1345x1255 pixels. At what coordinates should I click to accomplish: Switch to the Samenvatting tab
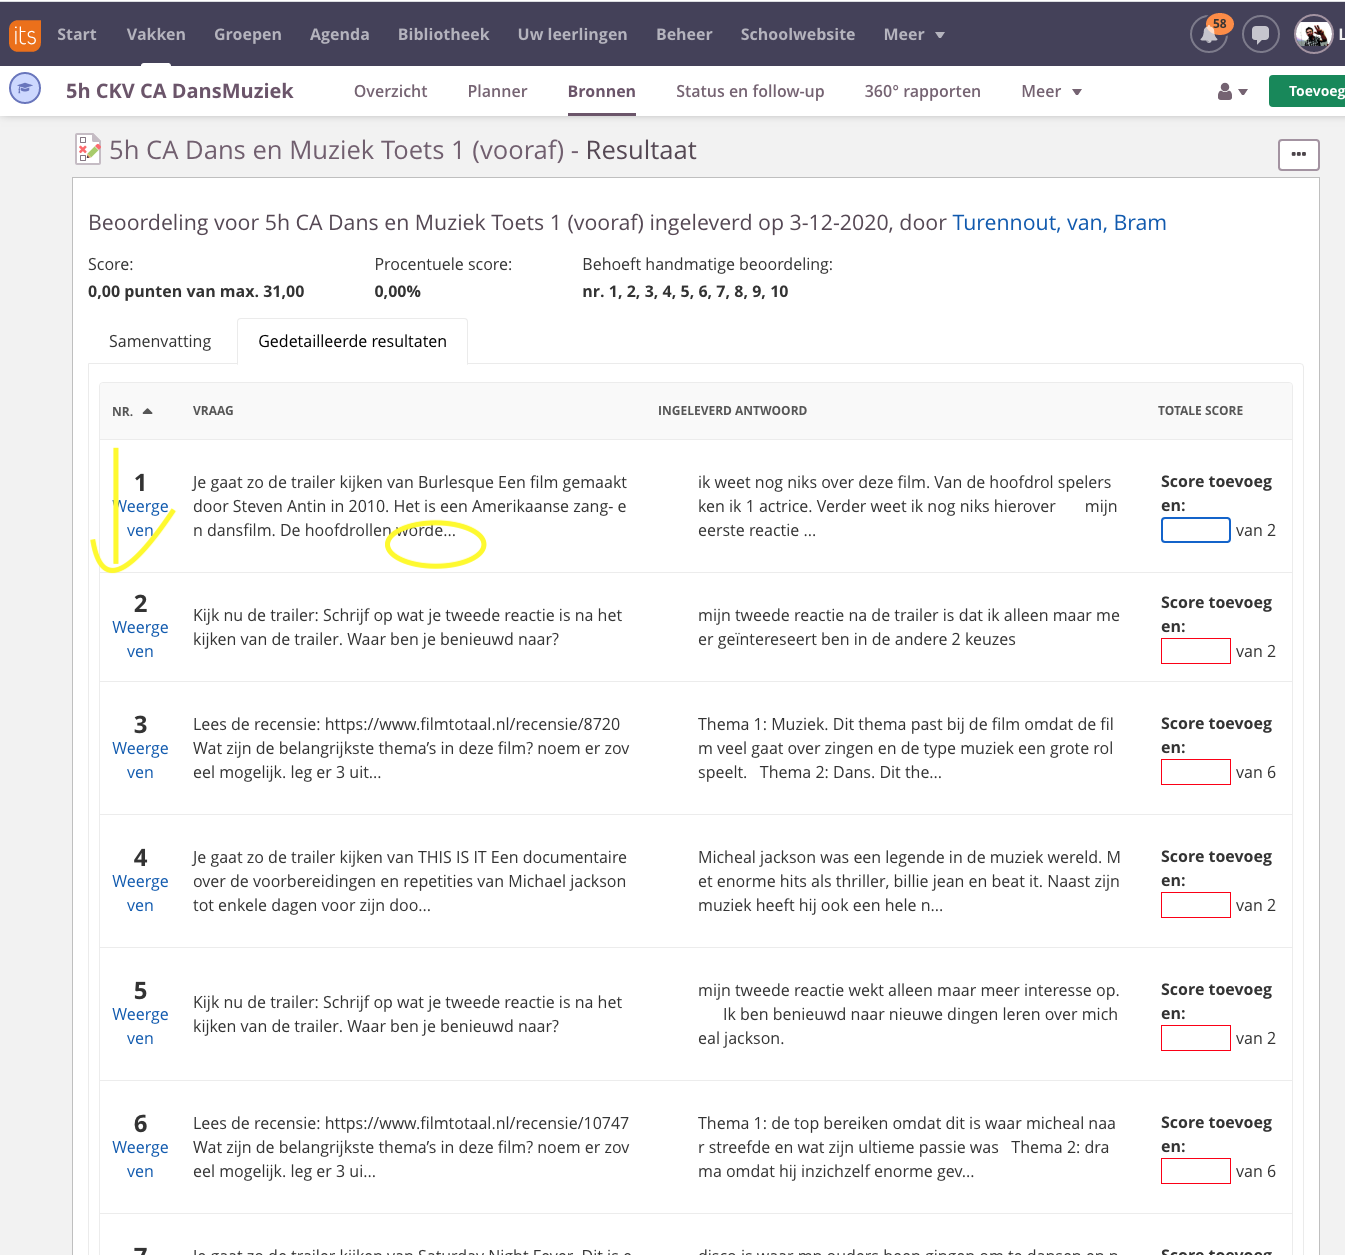pyautogui.click(x=160, y=342)
